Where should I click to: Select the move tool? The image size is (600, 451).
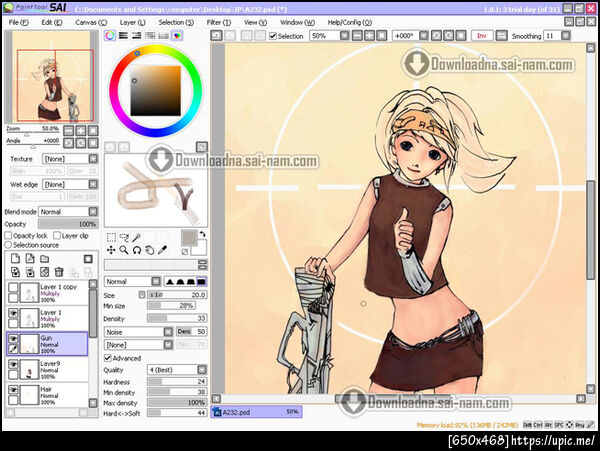(111, 250)
